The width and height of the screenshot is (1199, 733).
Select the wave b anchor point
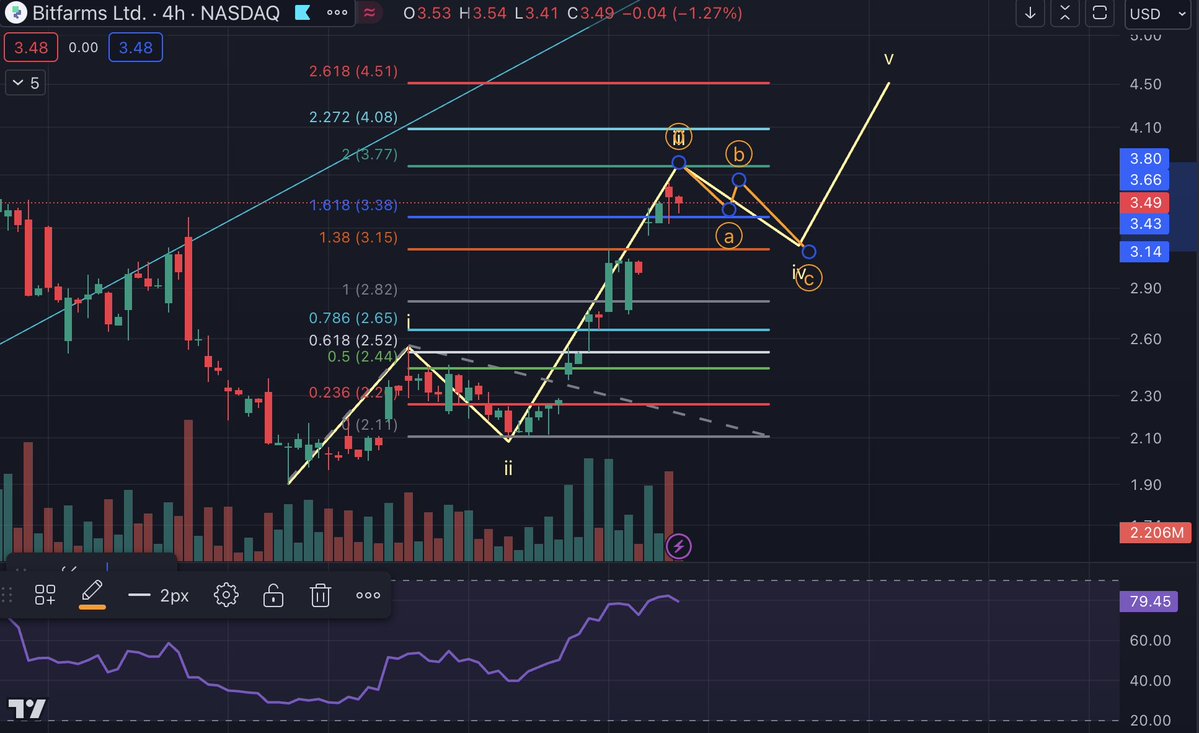pyautogui.click(x=739, y=180)
